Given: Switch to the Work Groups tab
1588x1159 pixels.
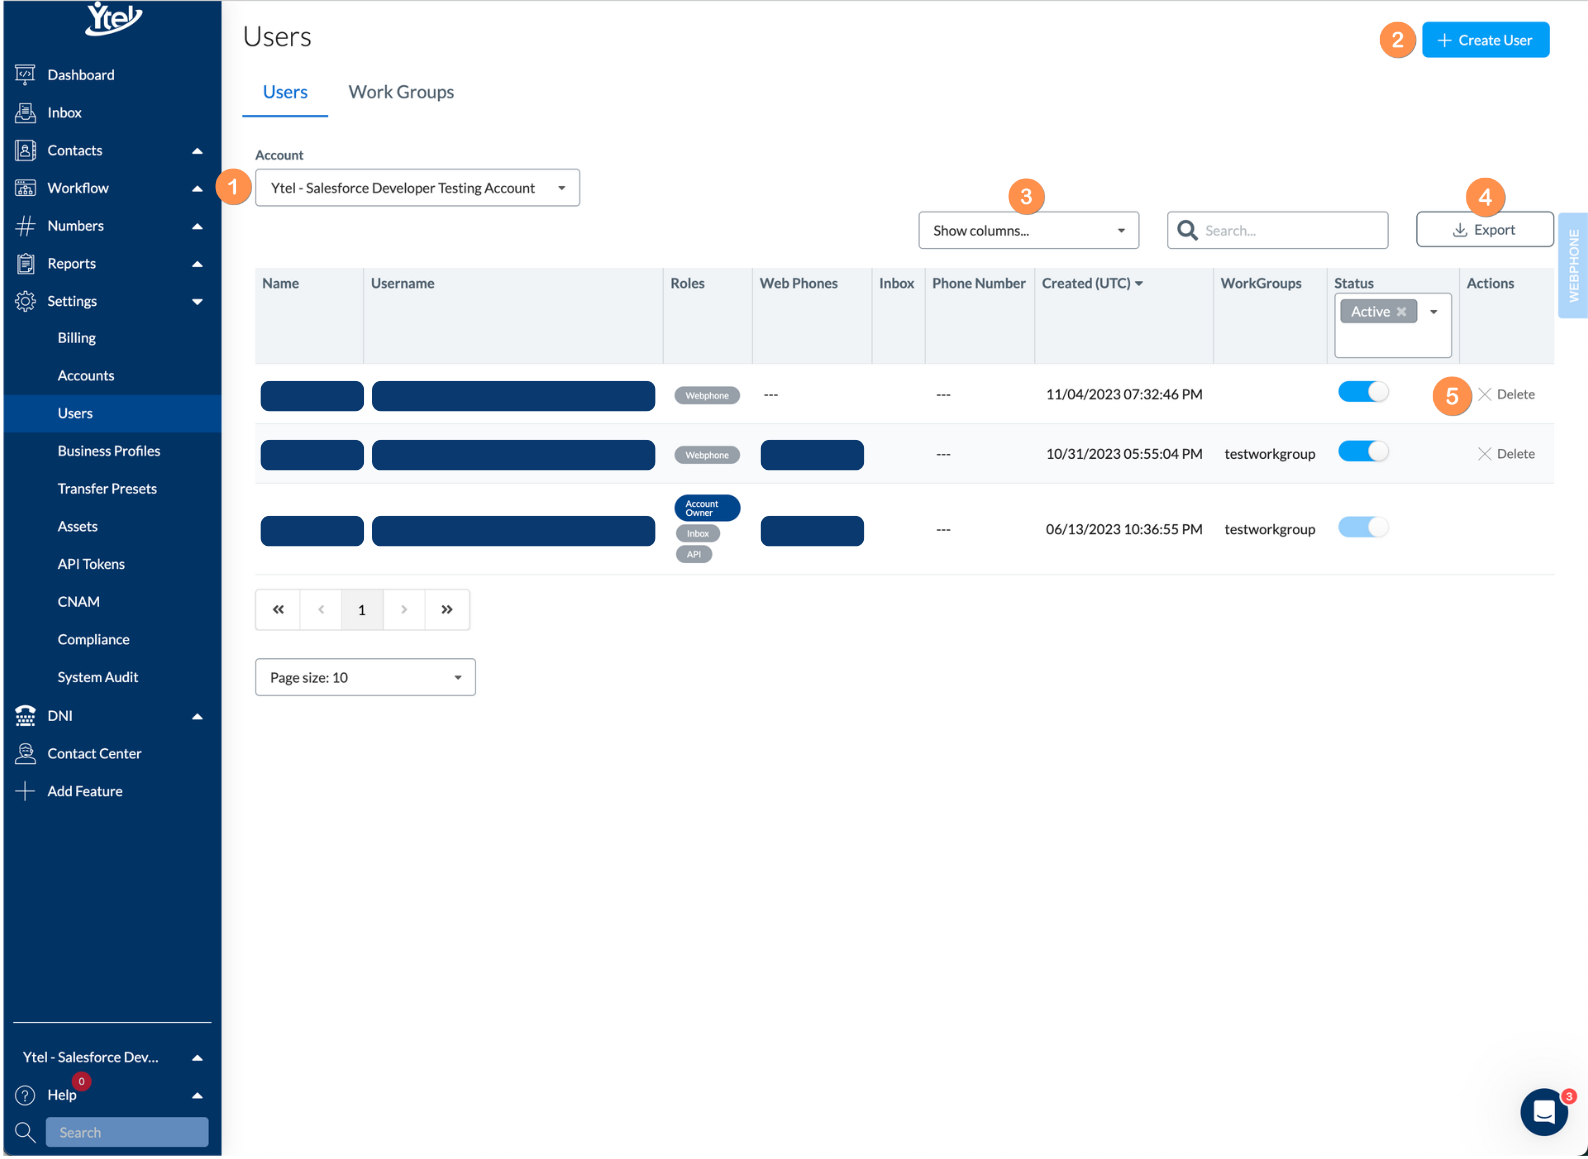Looking at the screenshot, I should click(x=401, y=92).
